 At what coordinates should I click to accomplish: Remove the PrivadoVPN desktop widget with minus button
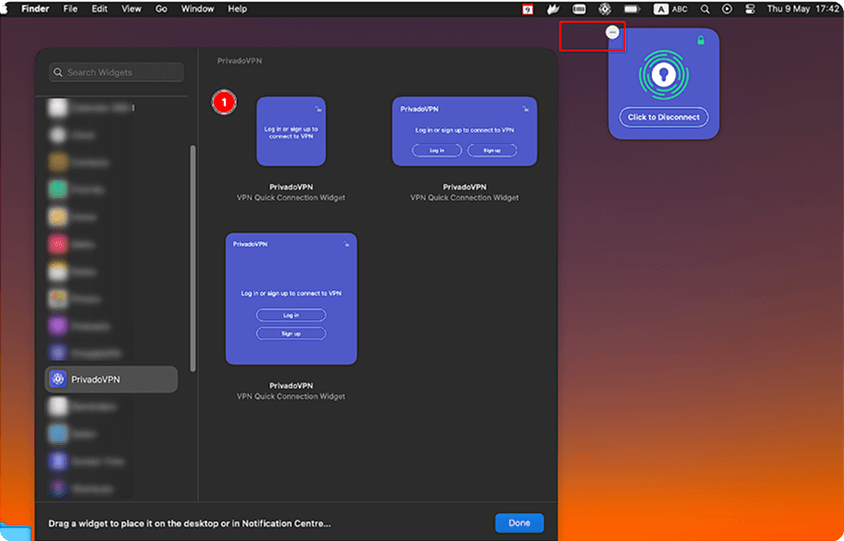(612, 33)
